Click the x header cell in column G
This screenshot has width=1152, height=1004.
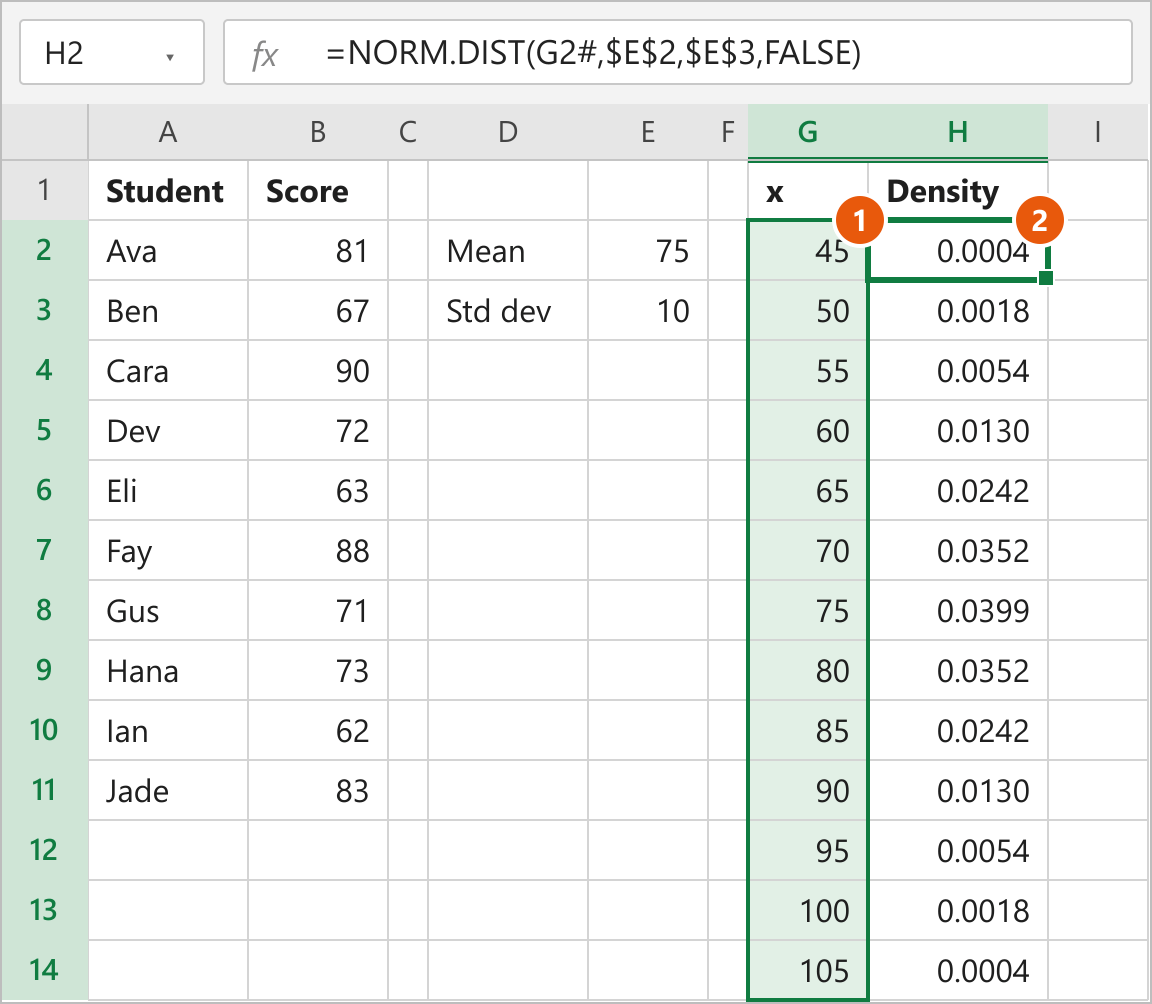(808, 190)
